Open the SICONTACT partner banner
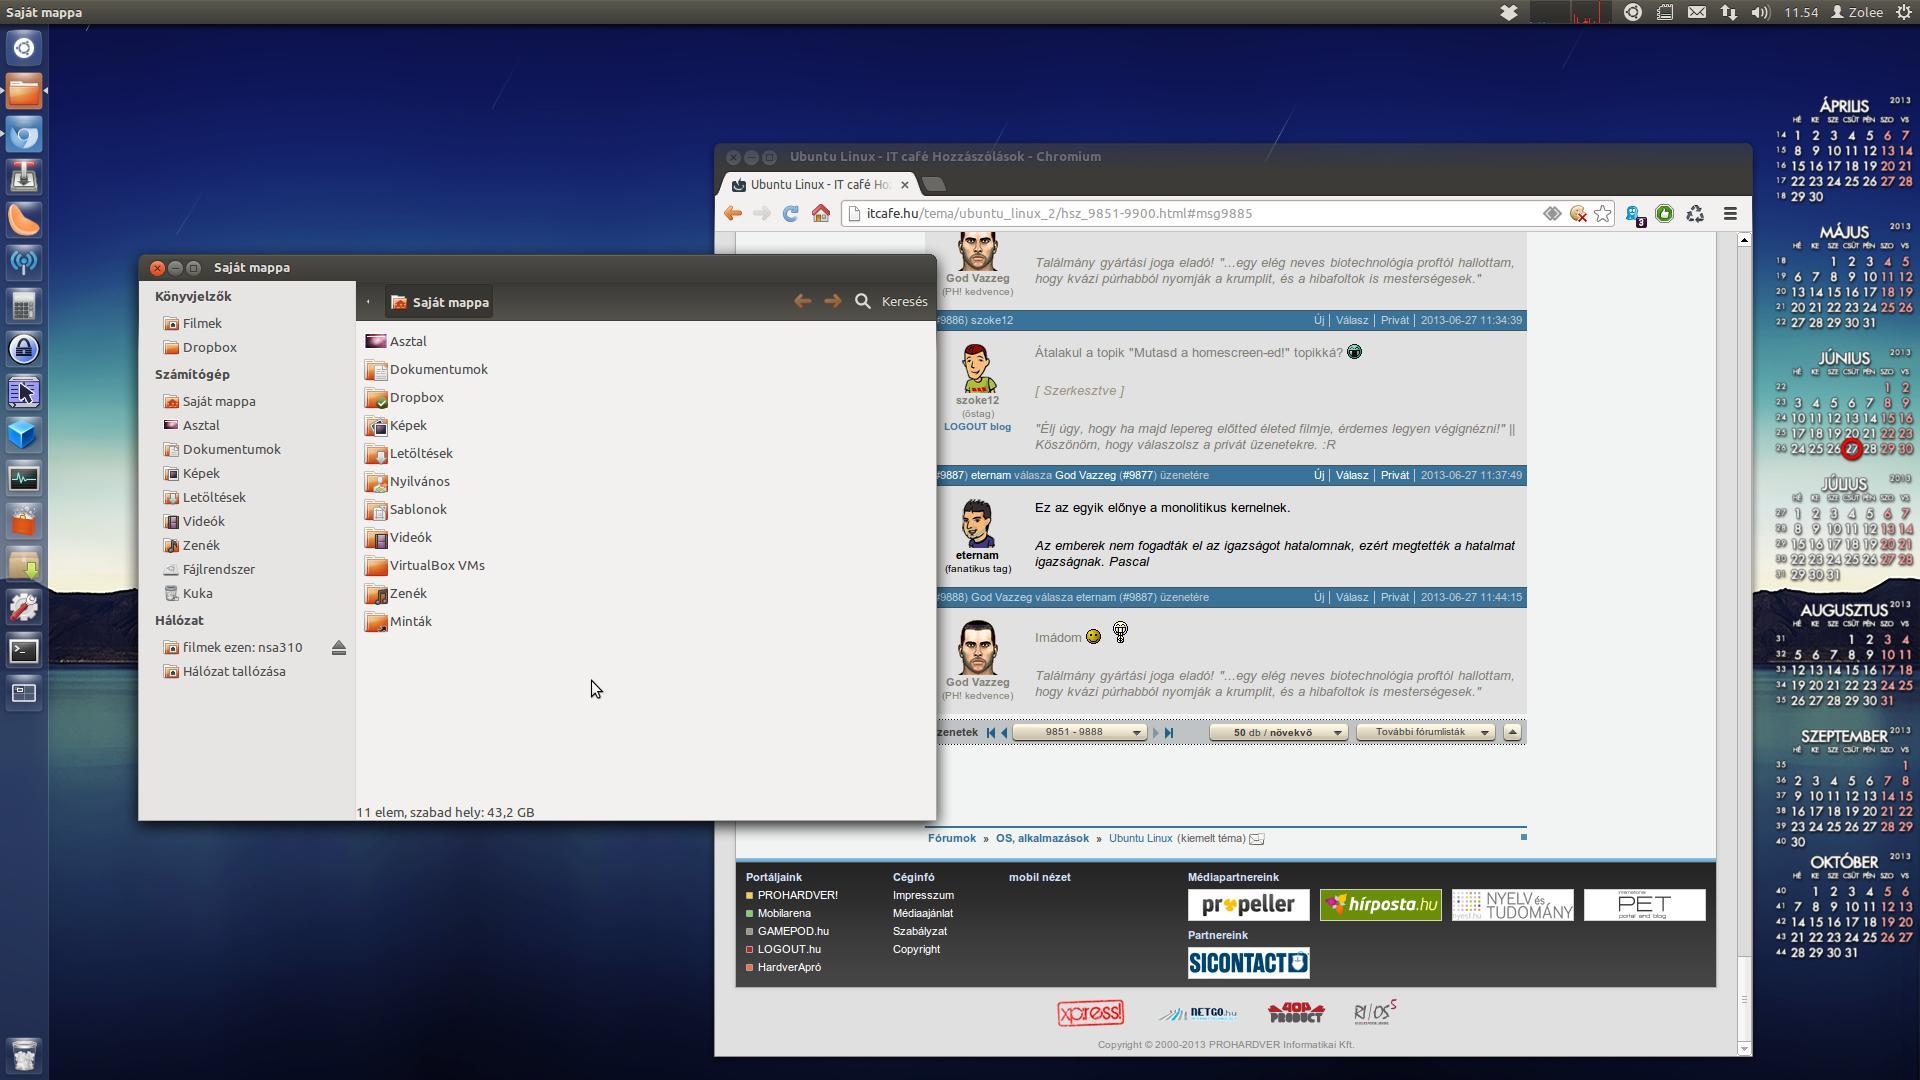1920x1080 pixels. tap(1248, 963)
